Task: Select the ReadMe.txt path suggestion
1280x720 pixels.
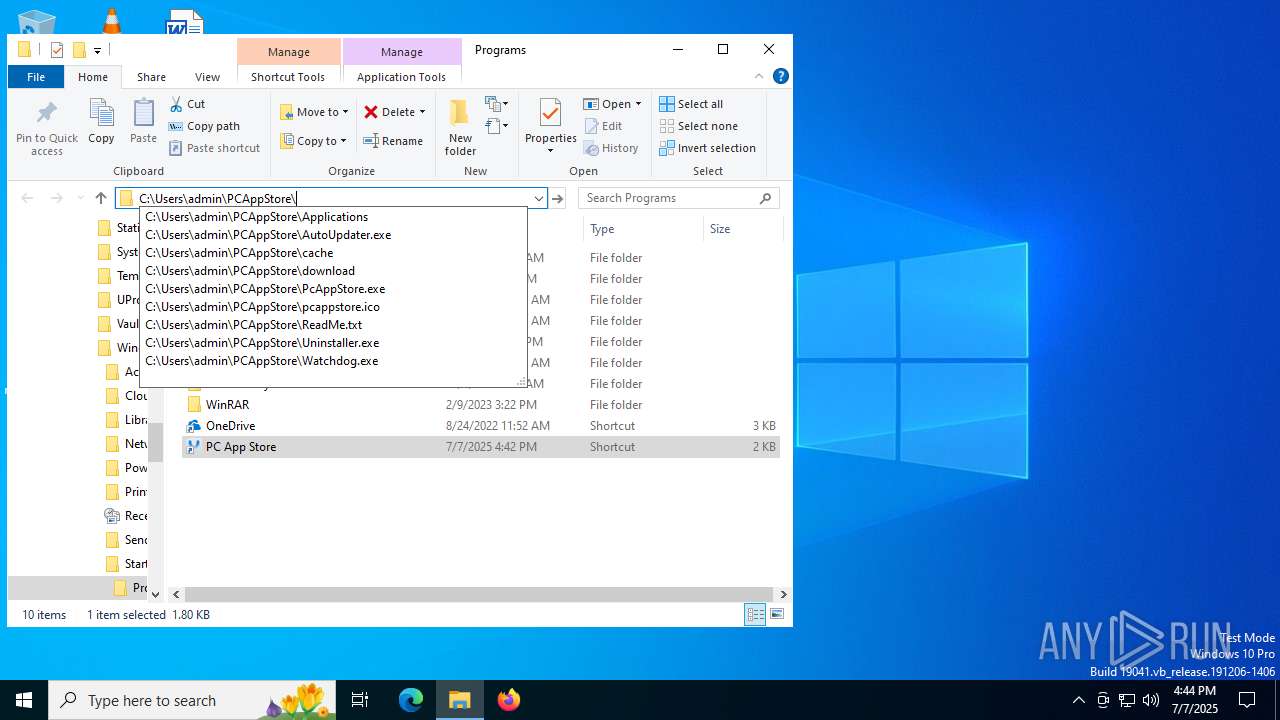Action: coord(333,325)
